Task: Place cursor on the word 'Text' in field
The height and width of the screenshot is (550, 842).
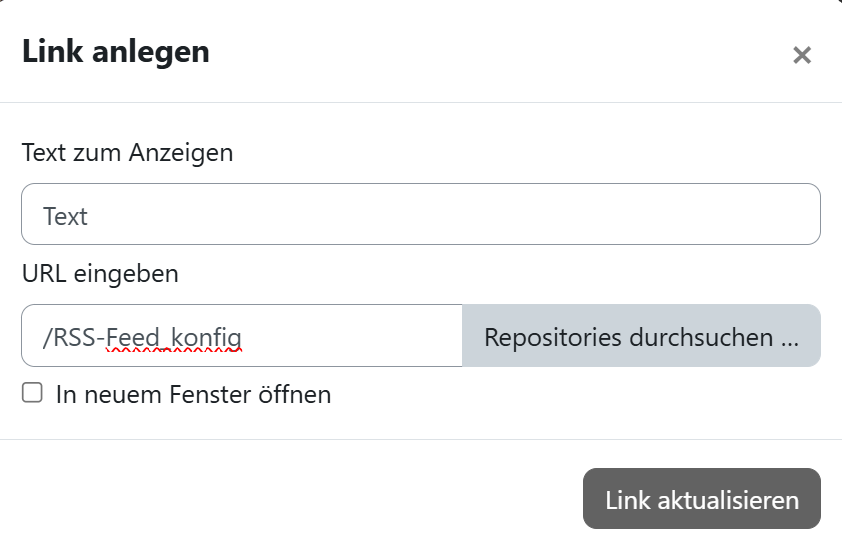Action: pos(65,216)
